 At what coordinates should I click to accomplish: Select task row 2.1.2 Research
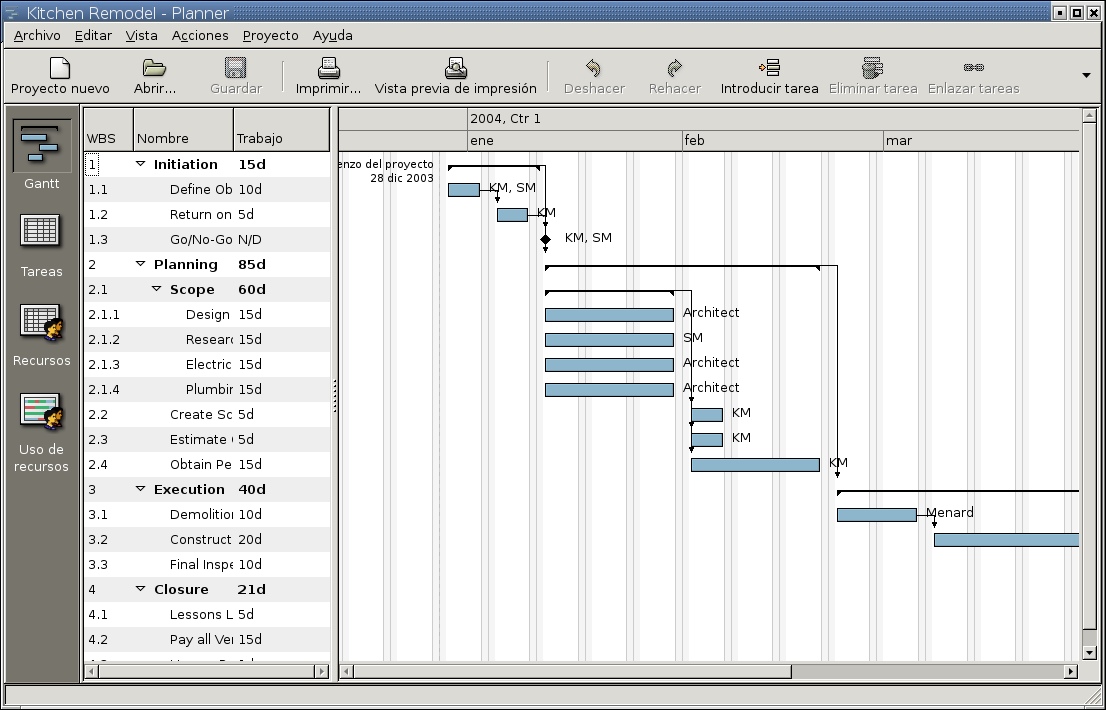(x=207, y=340)
